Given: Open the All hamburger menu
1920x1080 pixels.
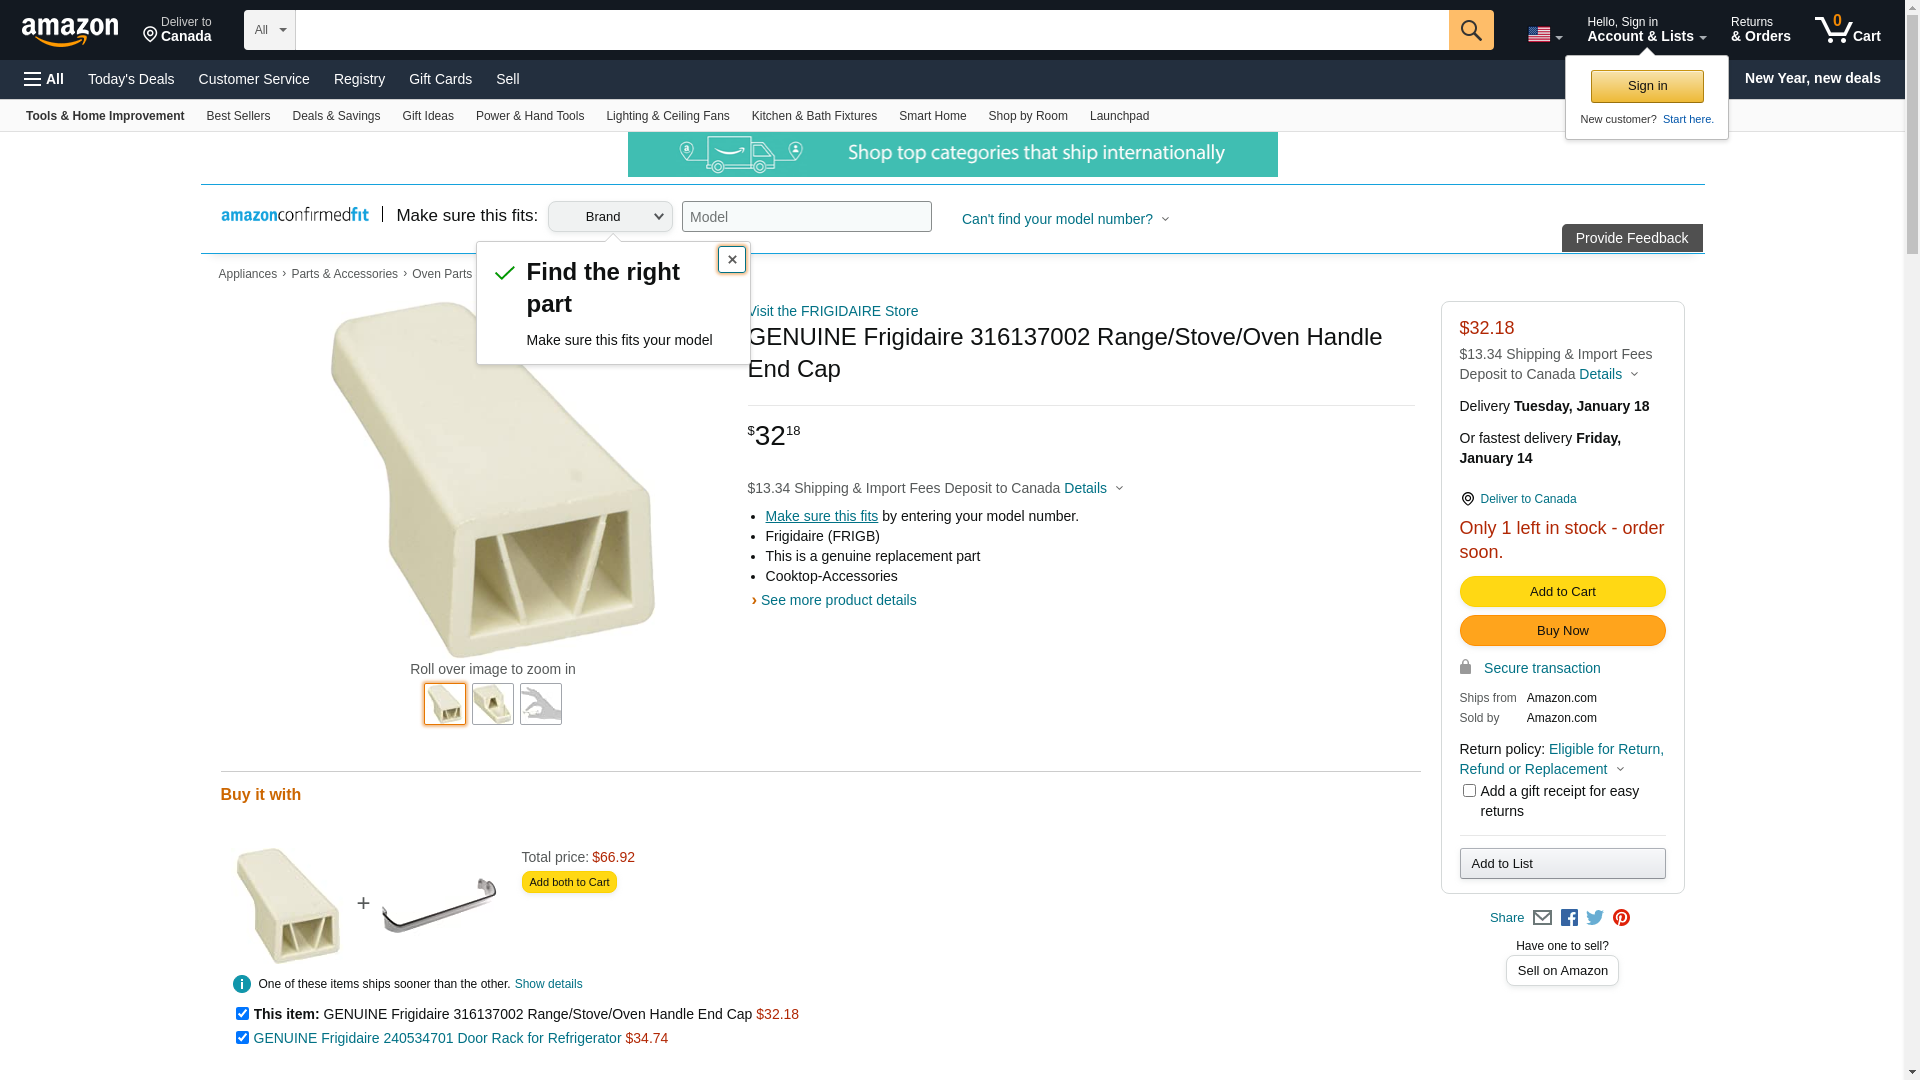Looking at the screenshot, I should [44, 79].
